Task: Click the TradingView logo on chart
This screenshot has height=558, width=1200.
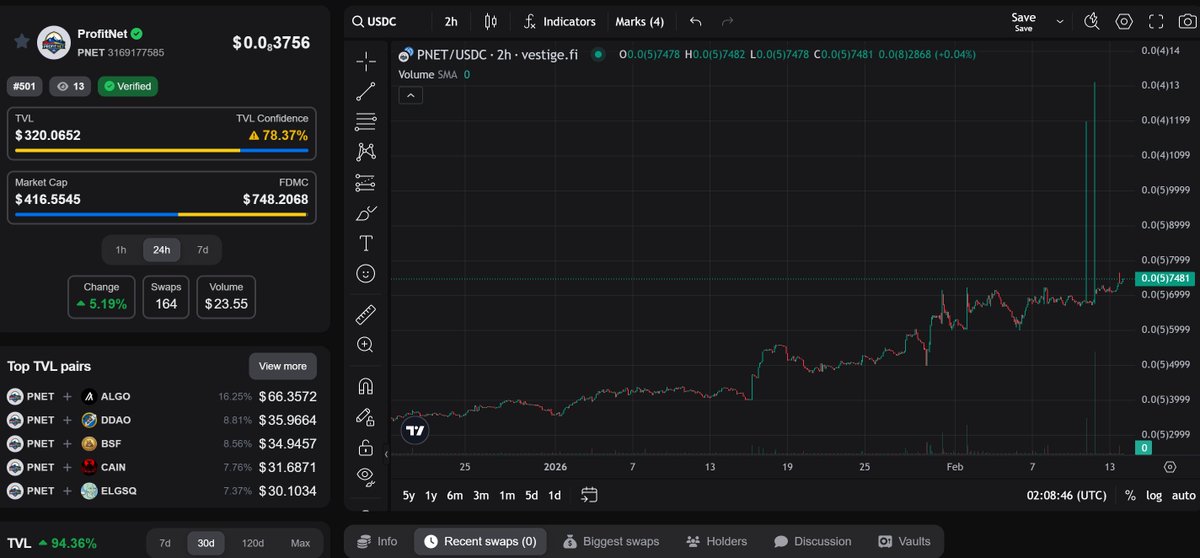Action: [415, 431]
